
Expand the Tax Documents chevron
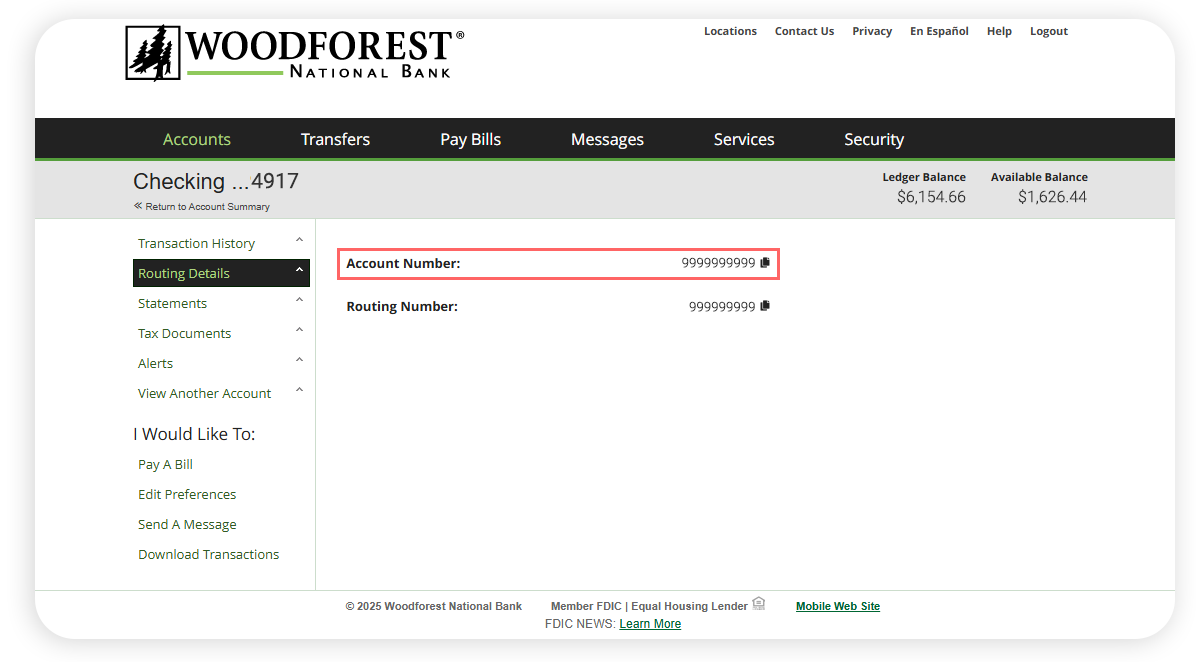point(299,331)
